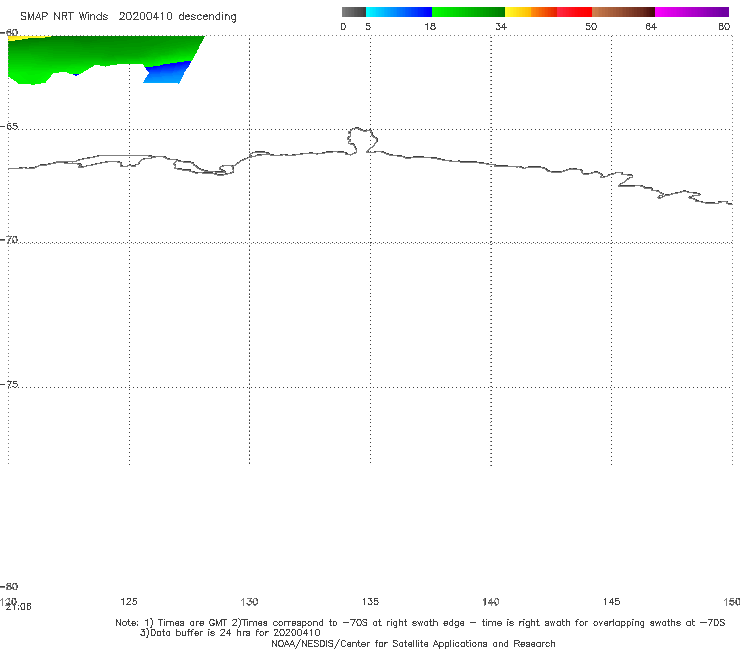Pick the gray 0–5 segment of the color bar

(x=354, y=12)
